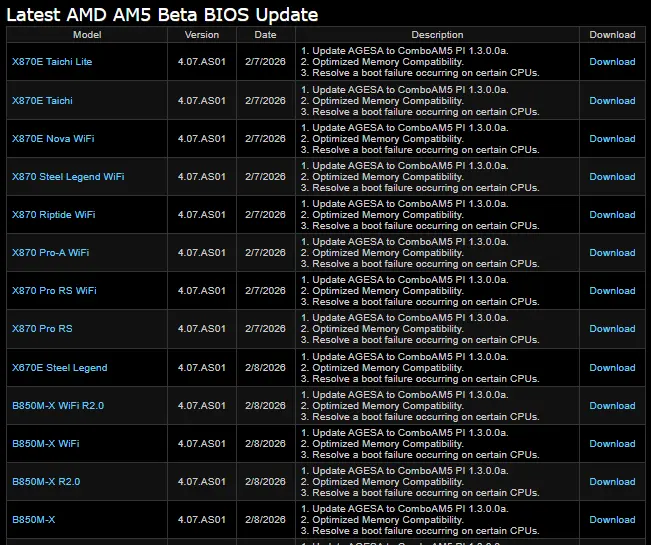
Task: Select date 2/7/2026 in X870E Taichi row
Action: click(x=265, y=101)
